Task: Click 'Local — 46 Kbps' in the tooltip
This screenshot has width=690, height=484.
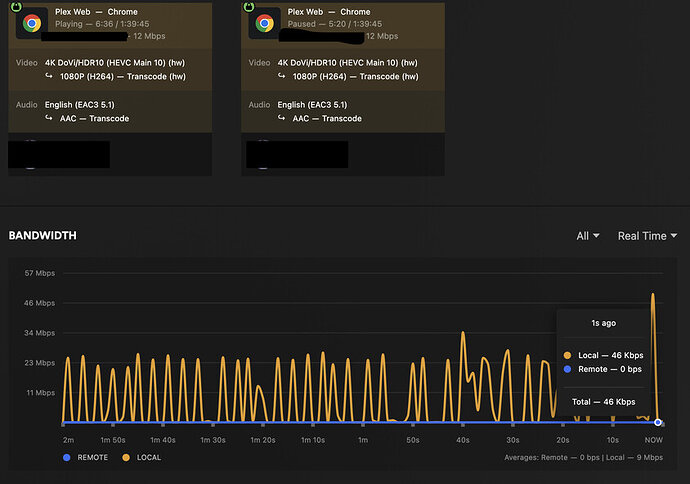Action: (611, 355)
